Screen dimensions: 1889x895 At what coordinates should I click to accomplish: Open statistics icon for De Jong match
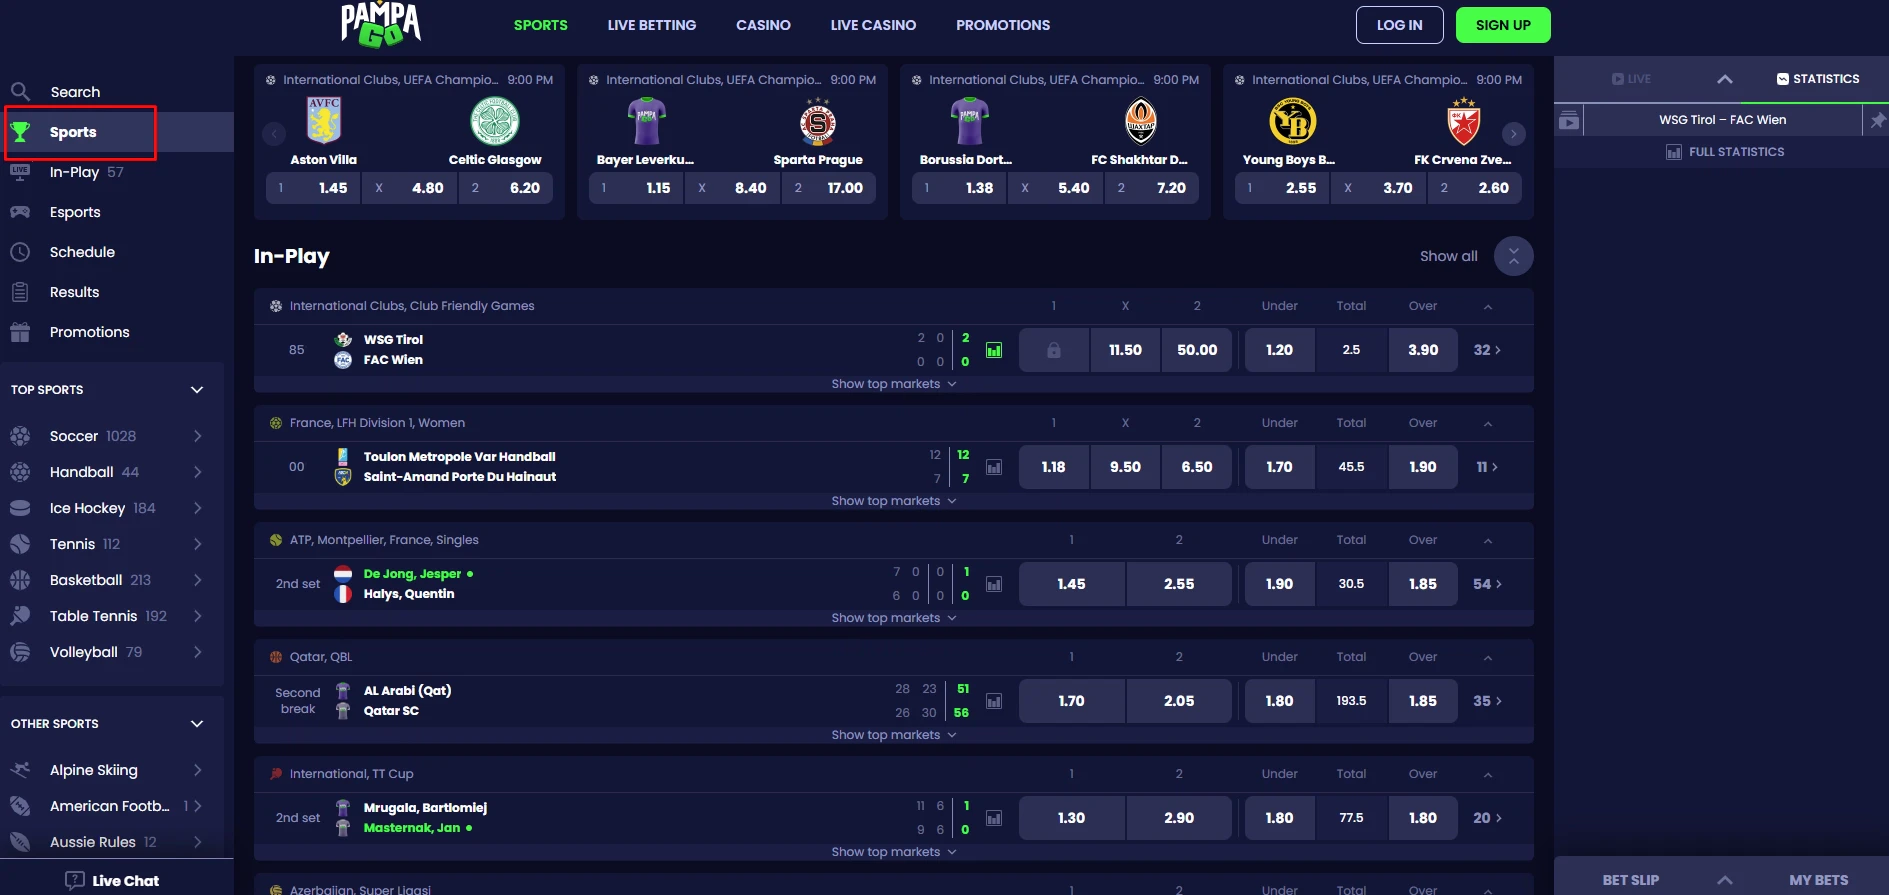pyautogui.click(x=994, y=584)
